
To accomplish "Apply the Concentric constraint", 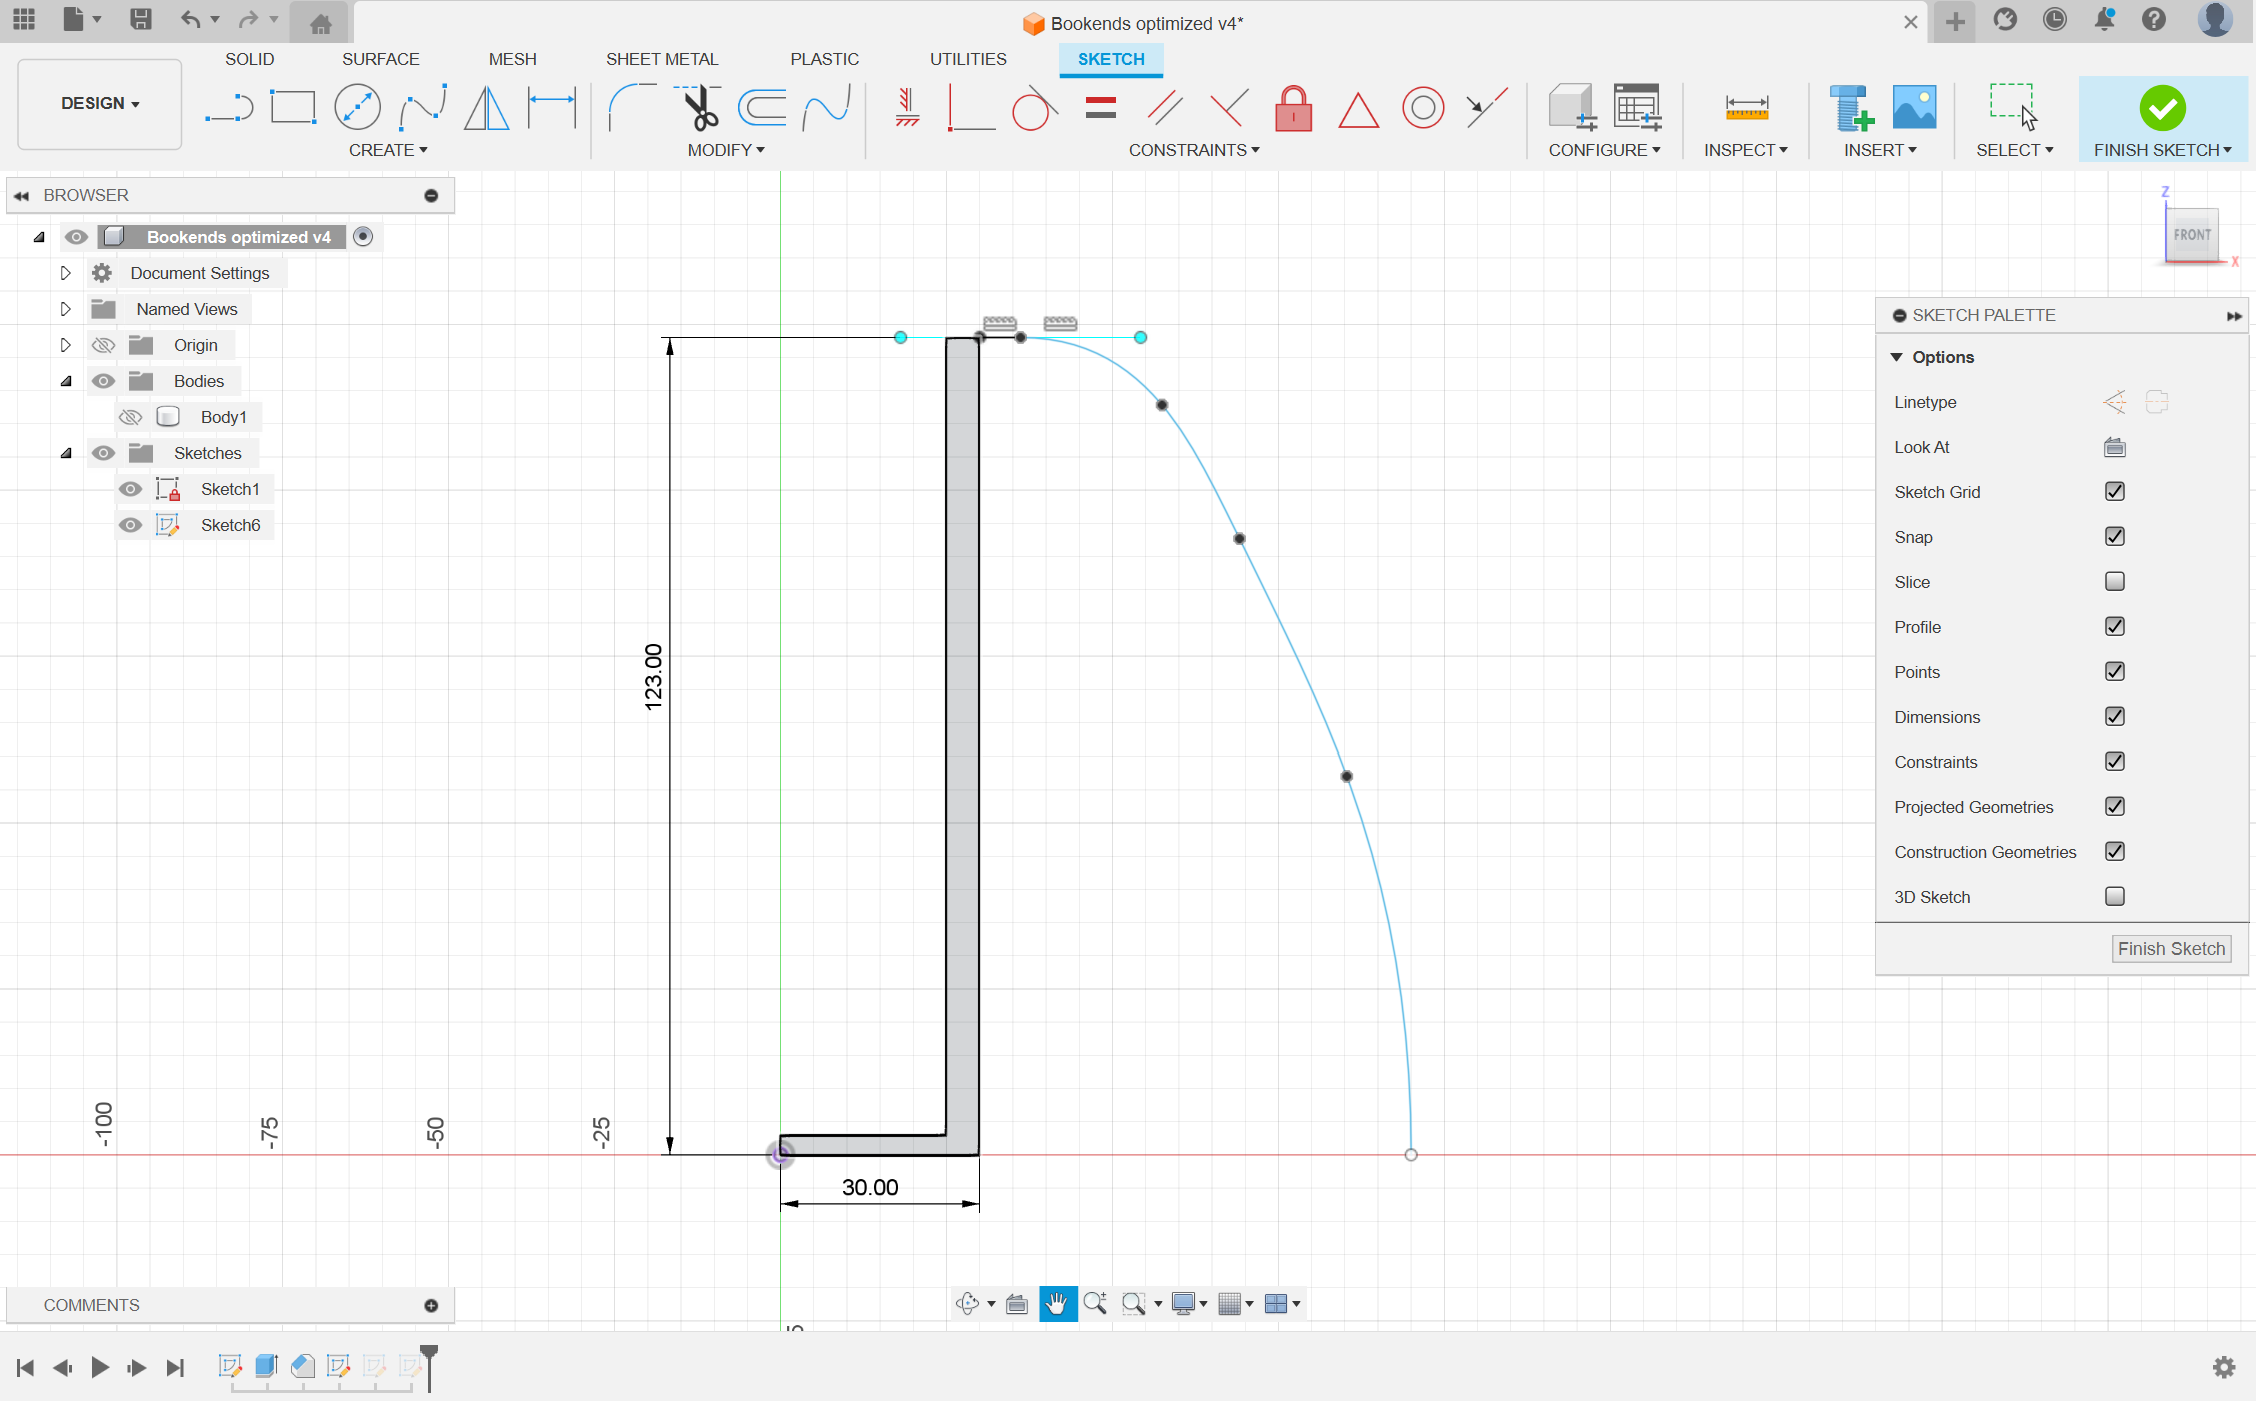I will click(x=1423, y=107).
